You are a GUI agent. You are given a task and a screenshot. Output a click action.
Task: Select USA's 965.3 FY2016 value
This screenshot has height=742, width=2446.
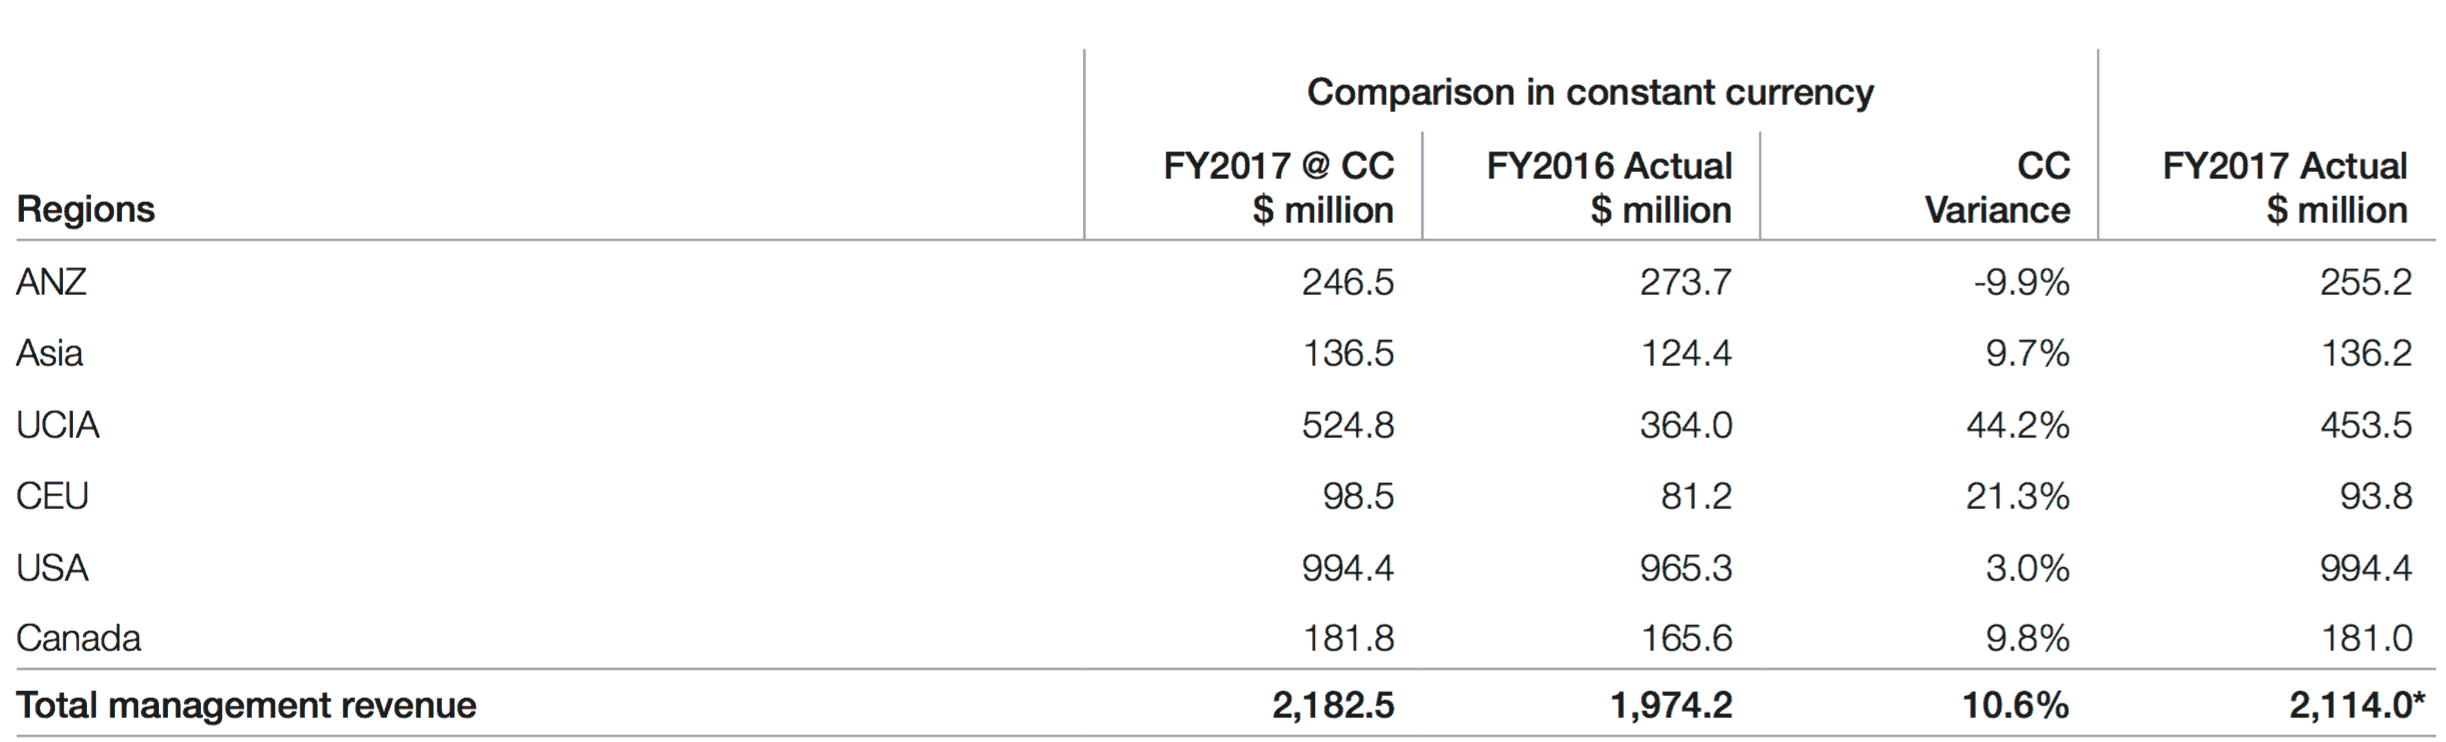(x=1685, y=568)
